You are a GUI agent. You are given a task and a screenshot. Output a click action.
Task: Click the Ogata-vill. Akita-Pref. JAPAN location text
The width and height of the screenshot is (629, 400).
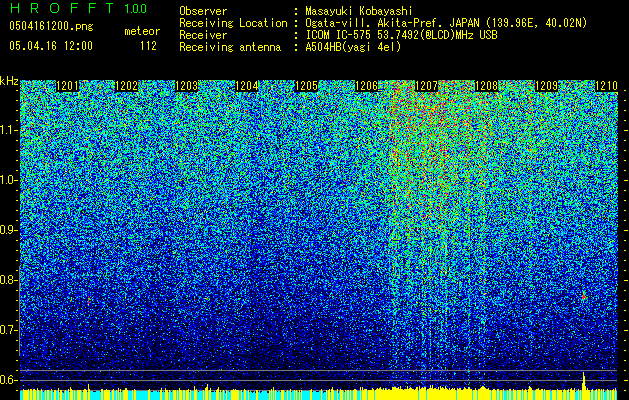tap(446, 23)
